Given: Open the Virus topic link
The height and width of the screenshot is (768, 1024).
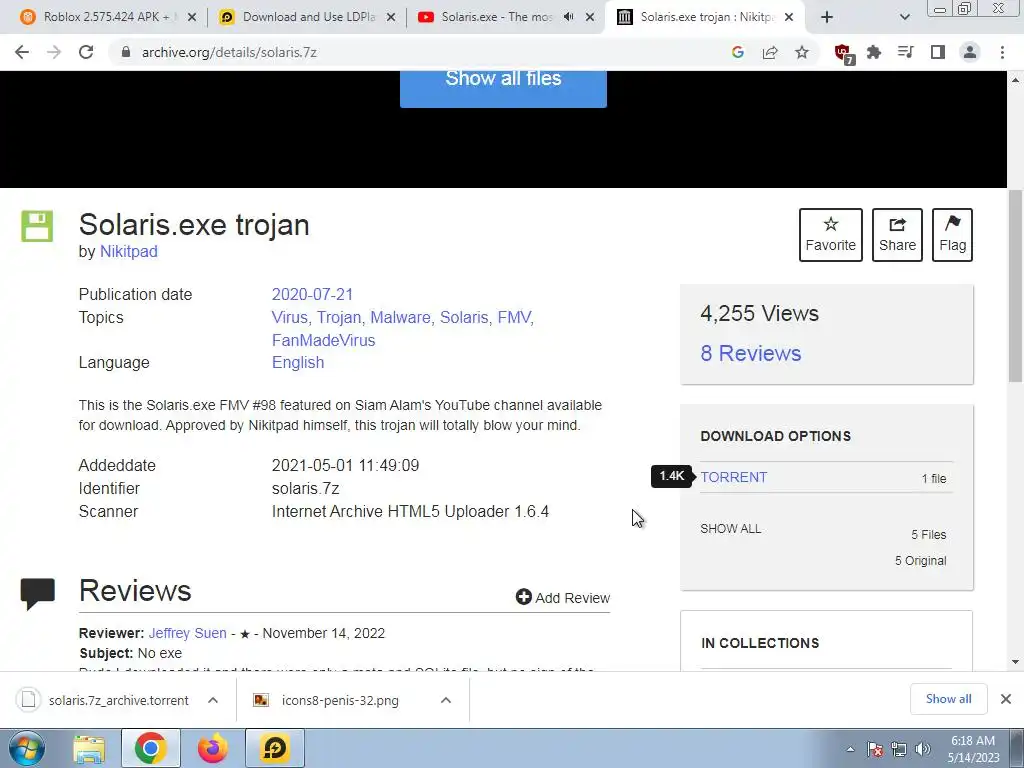Looking at the screenshot, I should click(289, 317).
